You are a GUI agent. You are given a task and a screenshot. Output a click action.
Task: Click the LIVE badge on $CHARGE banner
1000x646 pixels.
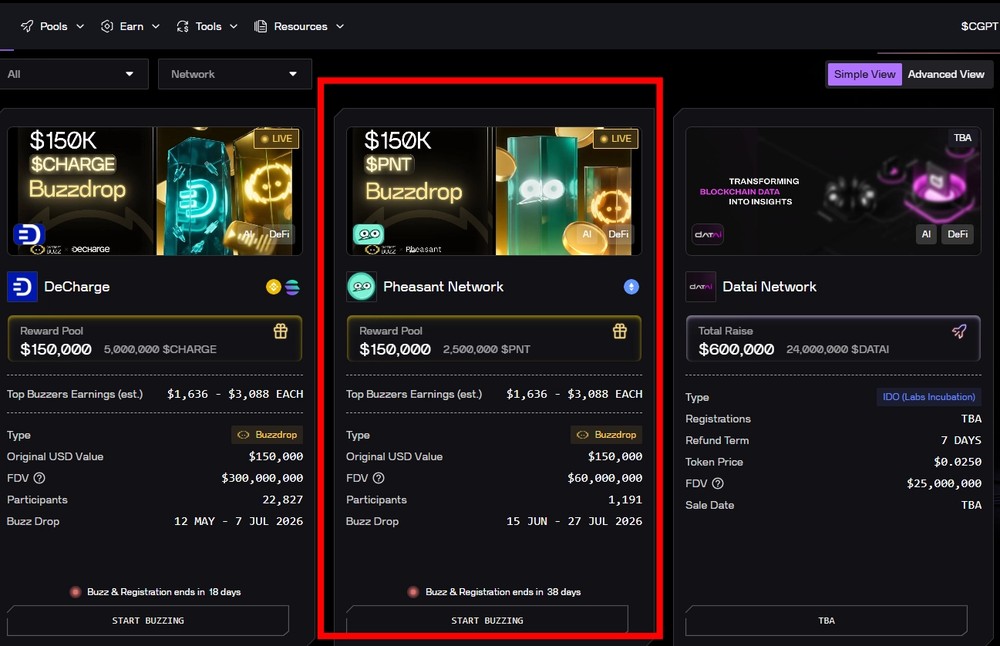(x=276, y=138)
